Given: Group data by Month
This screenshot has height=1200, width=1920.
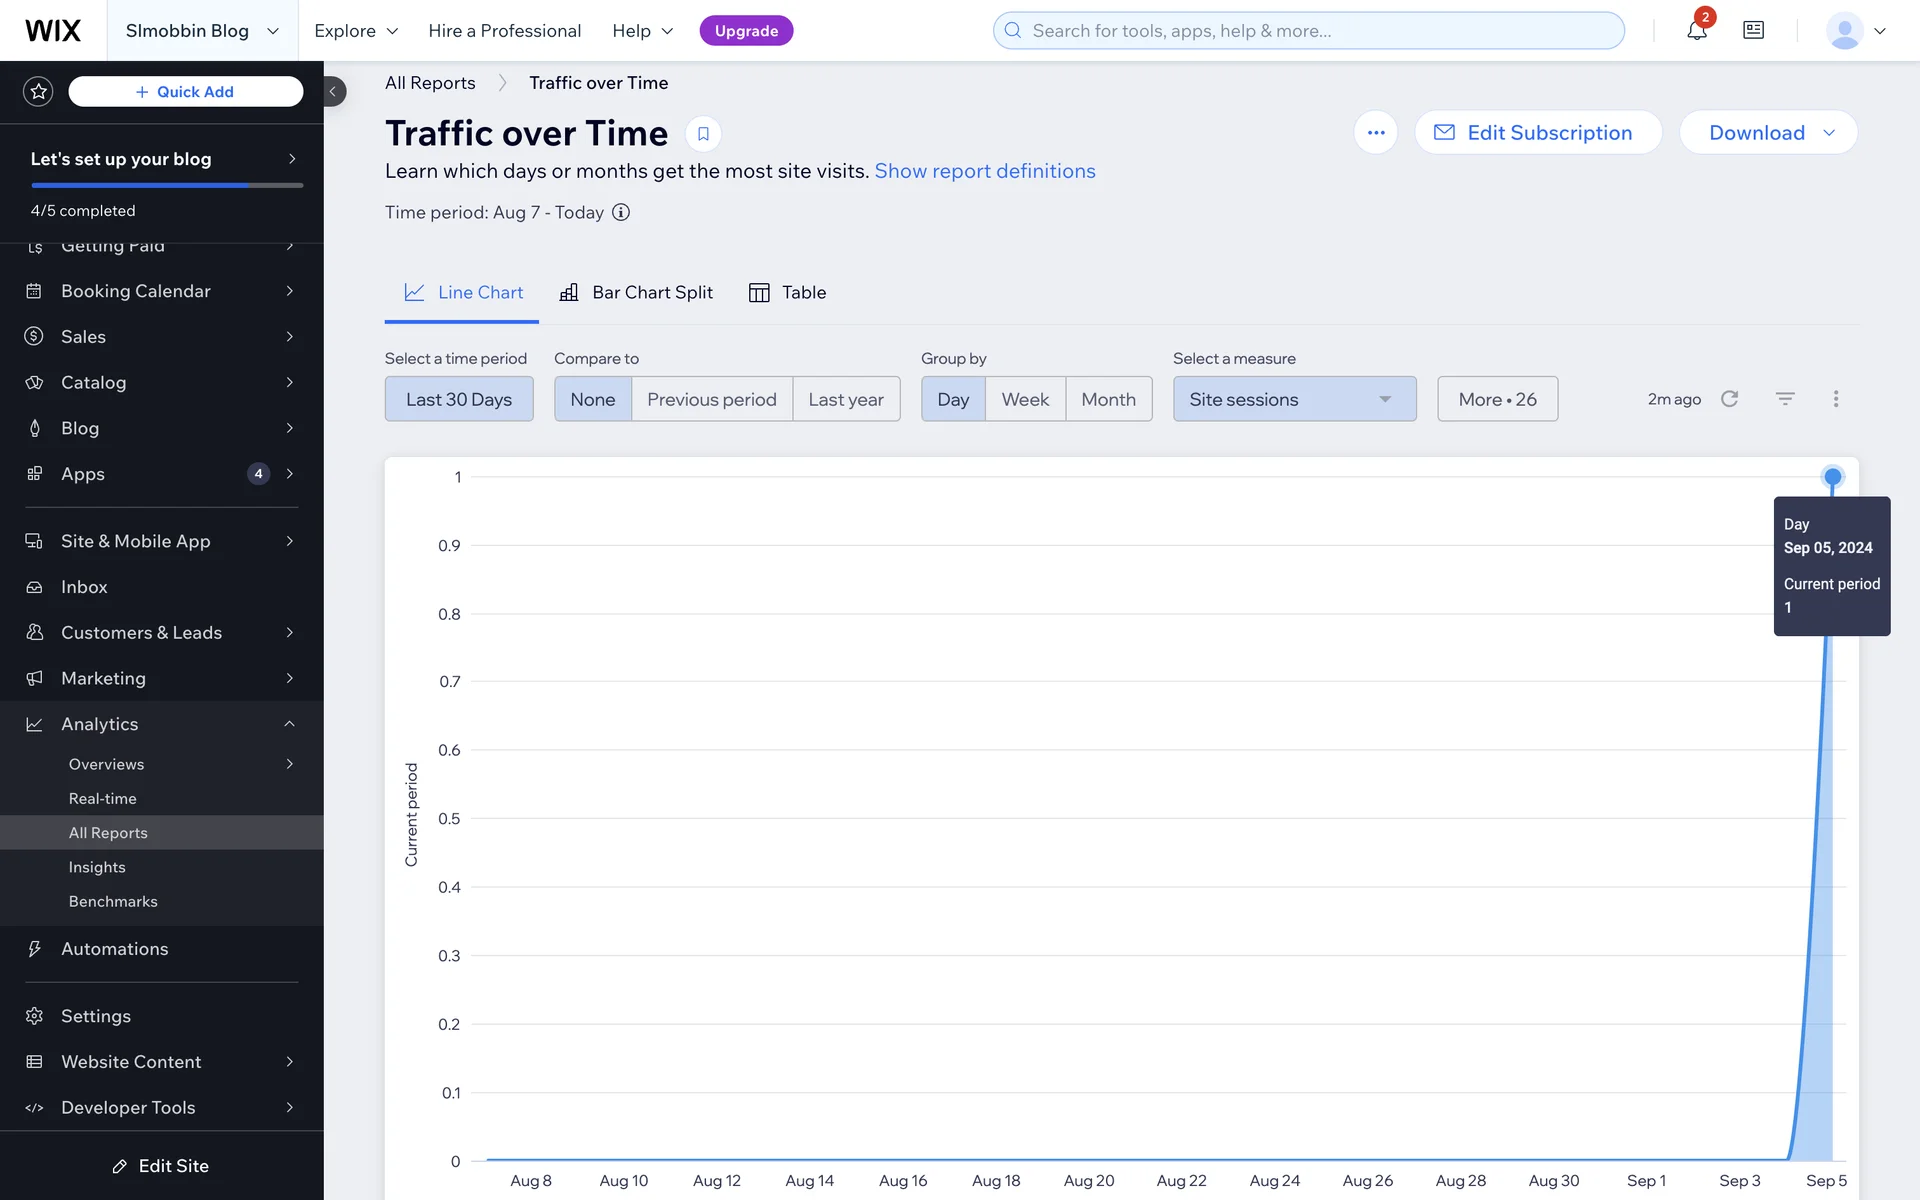Looking at the screenshot, I should (1108, 399).
